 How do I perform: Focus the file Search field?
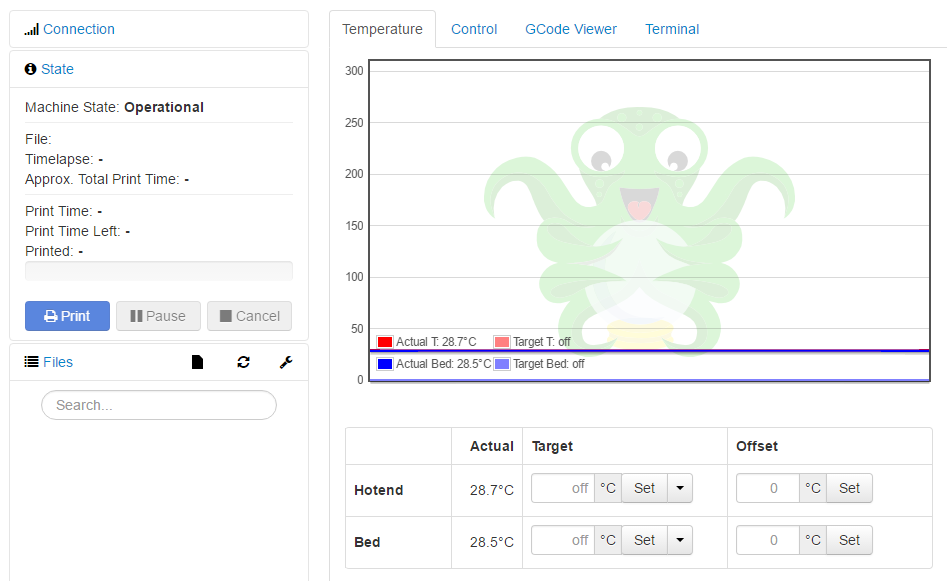point(159,405)
